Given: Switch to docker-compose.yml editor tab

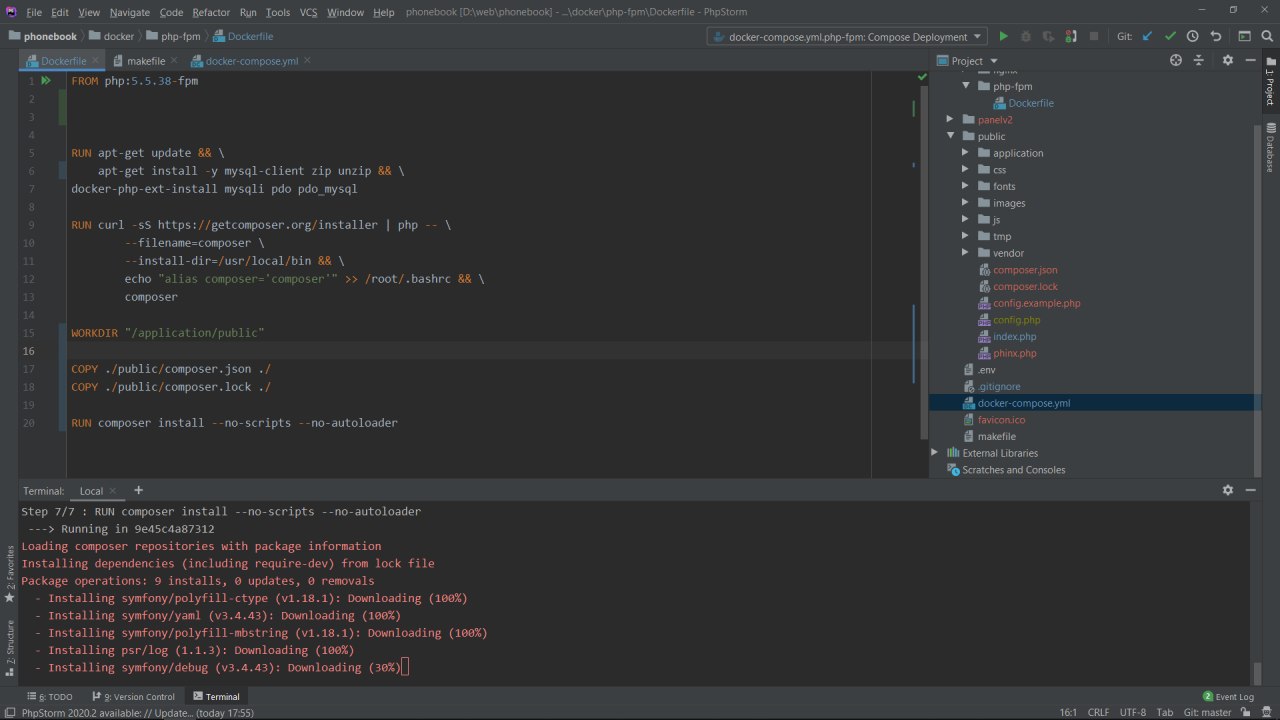Looking at the screenshot, I should (x=252, y=61).
